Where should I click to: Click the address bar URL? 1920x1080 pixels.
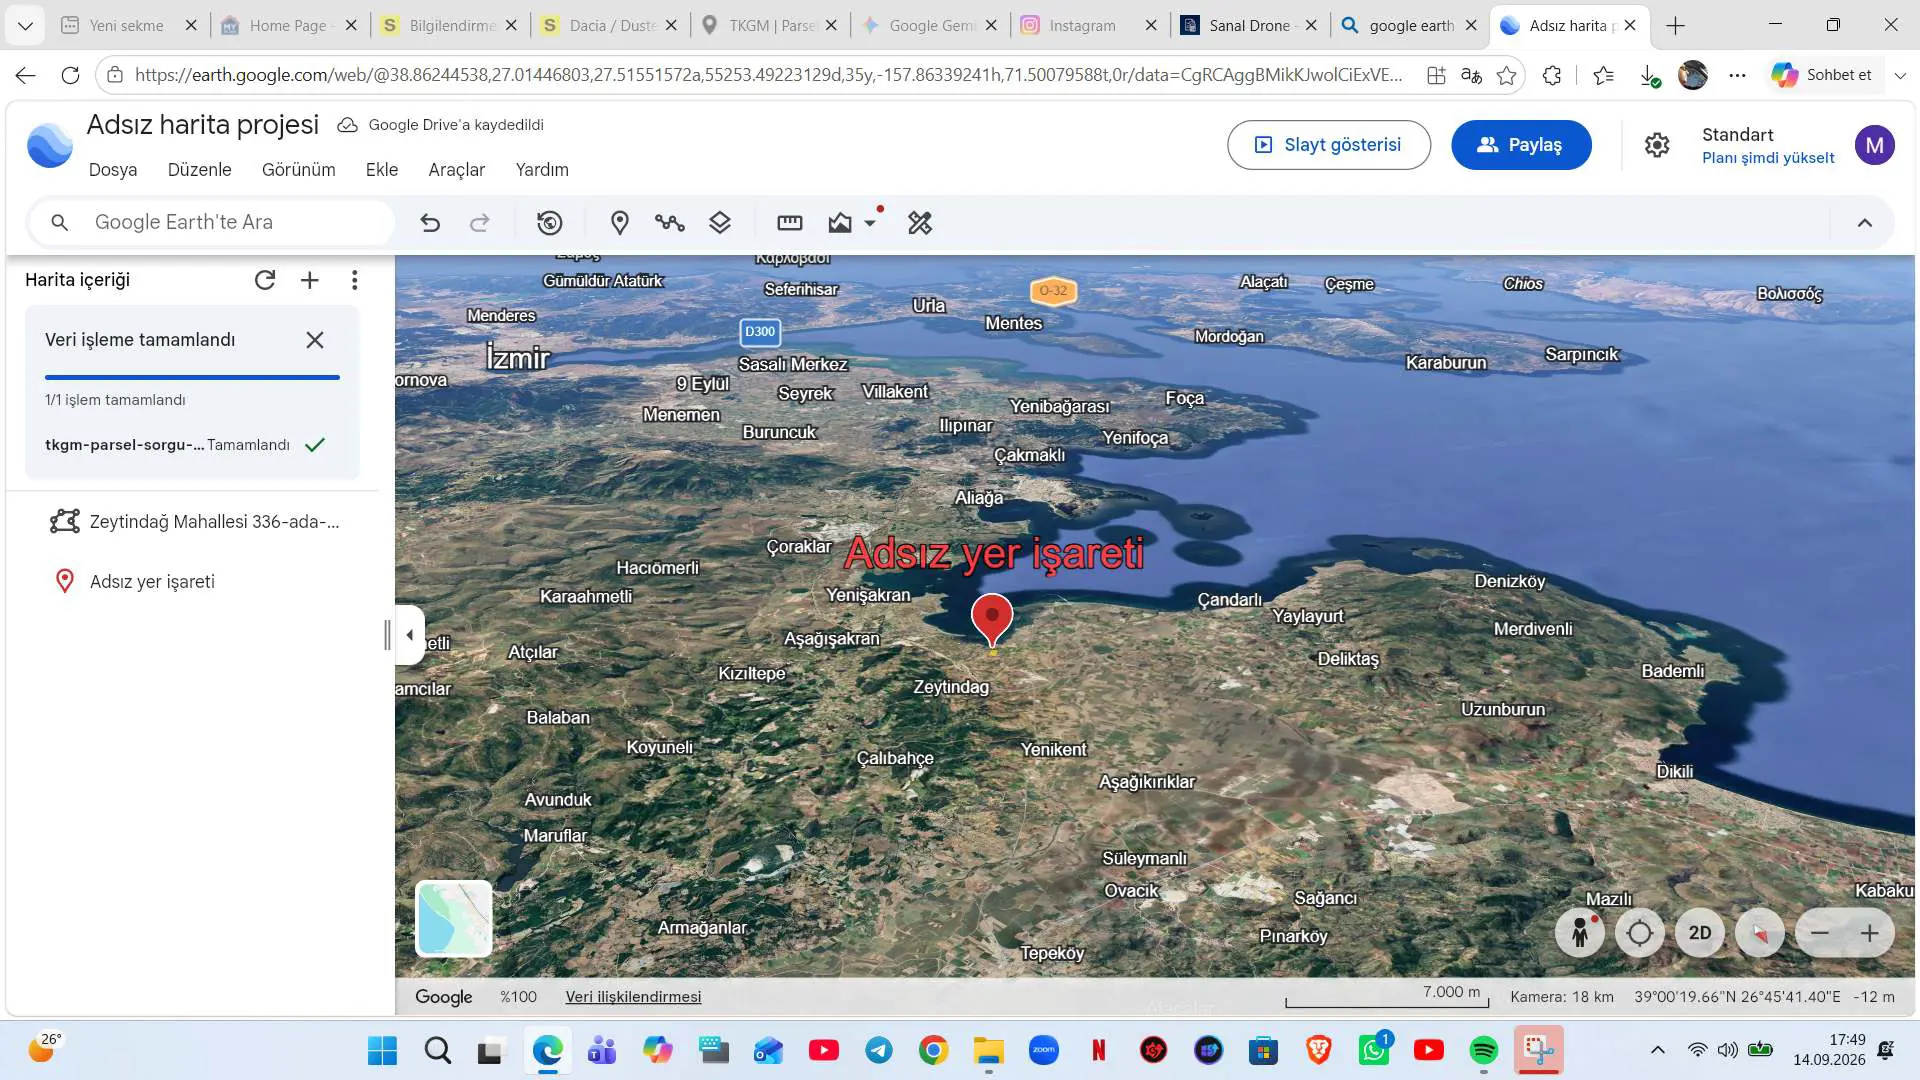coord(768,75)
